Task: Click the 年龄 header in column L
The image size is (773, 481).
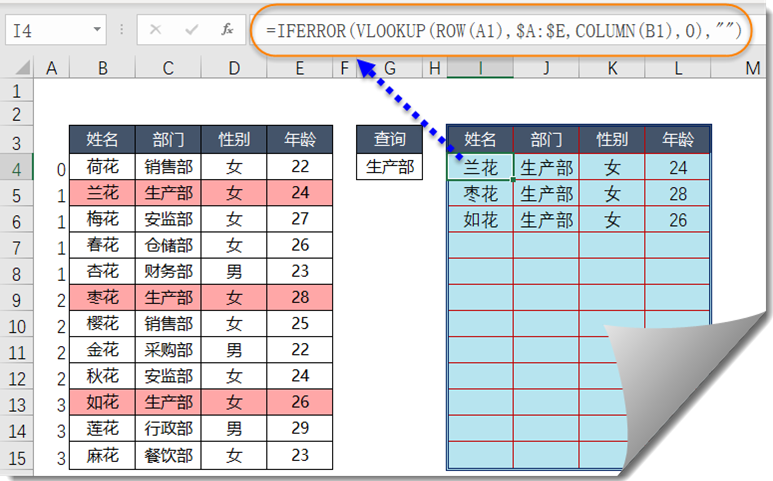Action: [x=677, y=139]
